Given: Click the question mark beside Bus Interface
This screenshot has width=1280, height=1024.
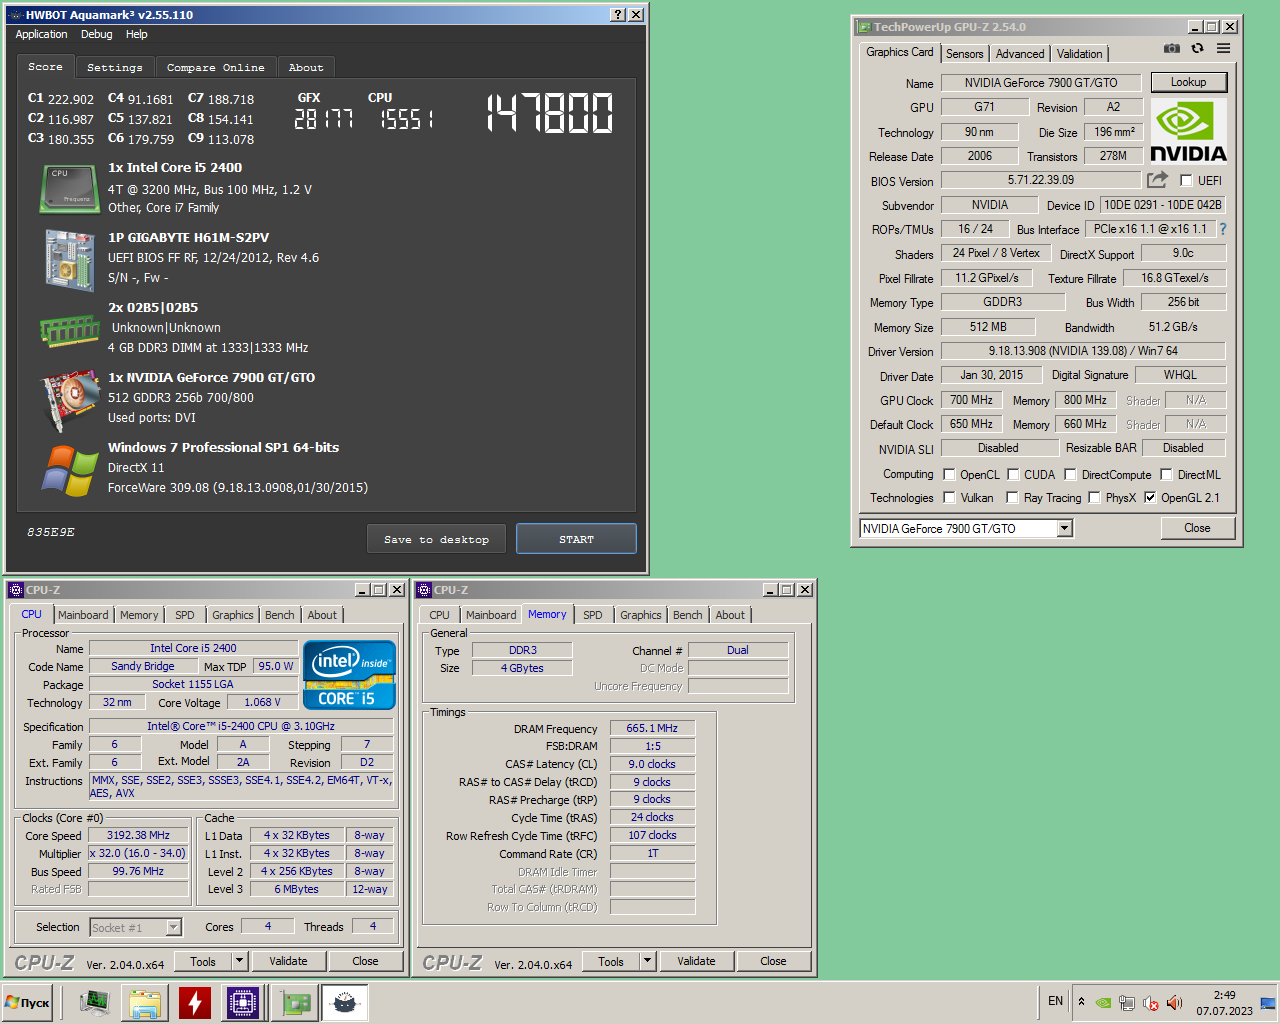Looking at the screenshot, I should click(x=1222, y=229).
